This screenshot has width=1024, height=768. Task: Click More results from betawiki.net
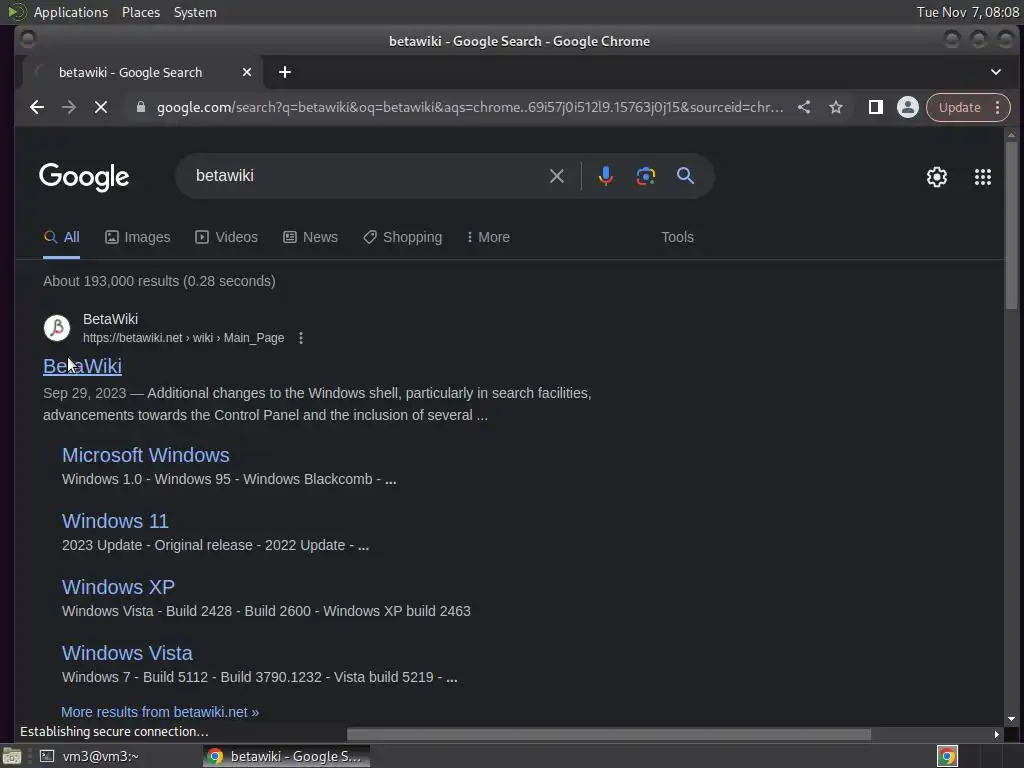coord(160,712)
